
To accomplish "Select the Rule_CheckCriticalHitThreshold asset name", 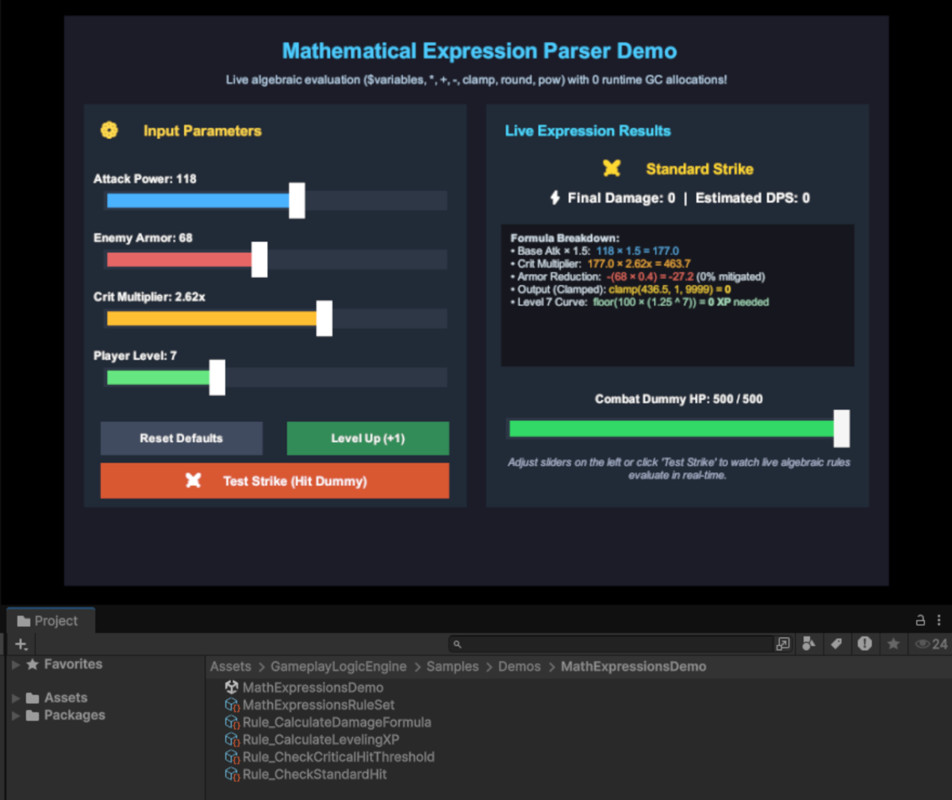I will pyautogui.click(x=339, y=757).
